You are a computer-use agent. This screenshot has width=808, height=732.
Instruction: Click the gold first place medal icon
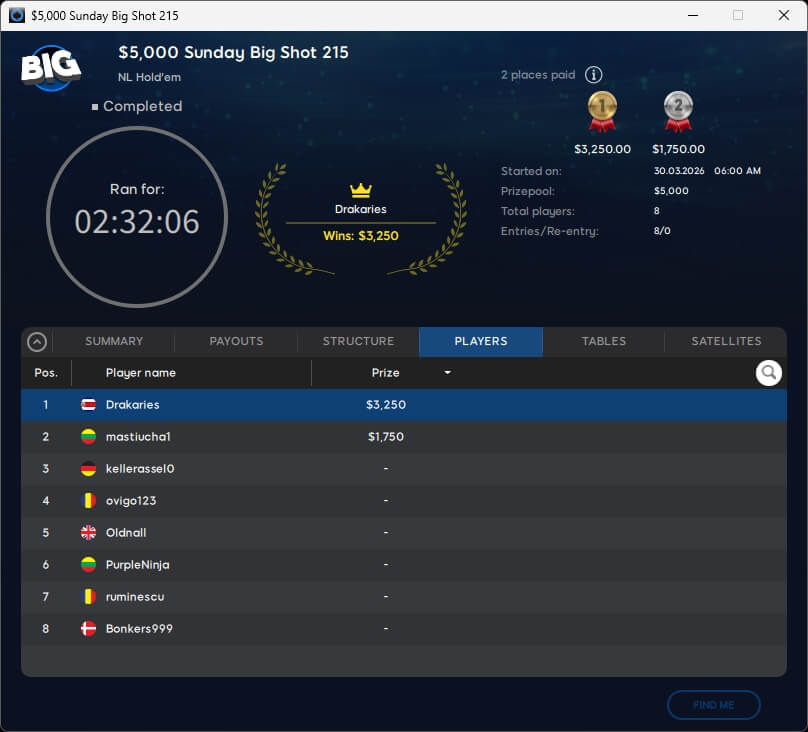(602, 111)
